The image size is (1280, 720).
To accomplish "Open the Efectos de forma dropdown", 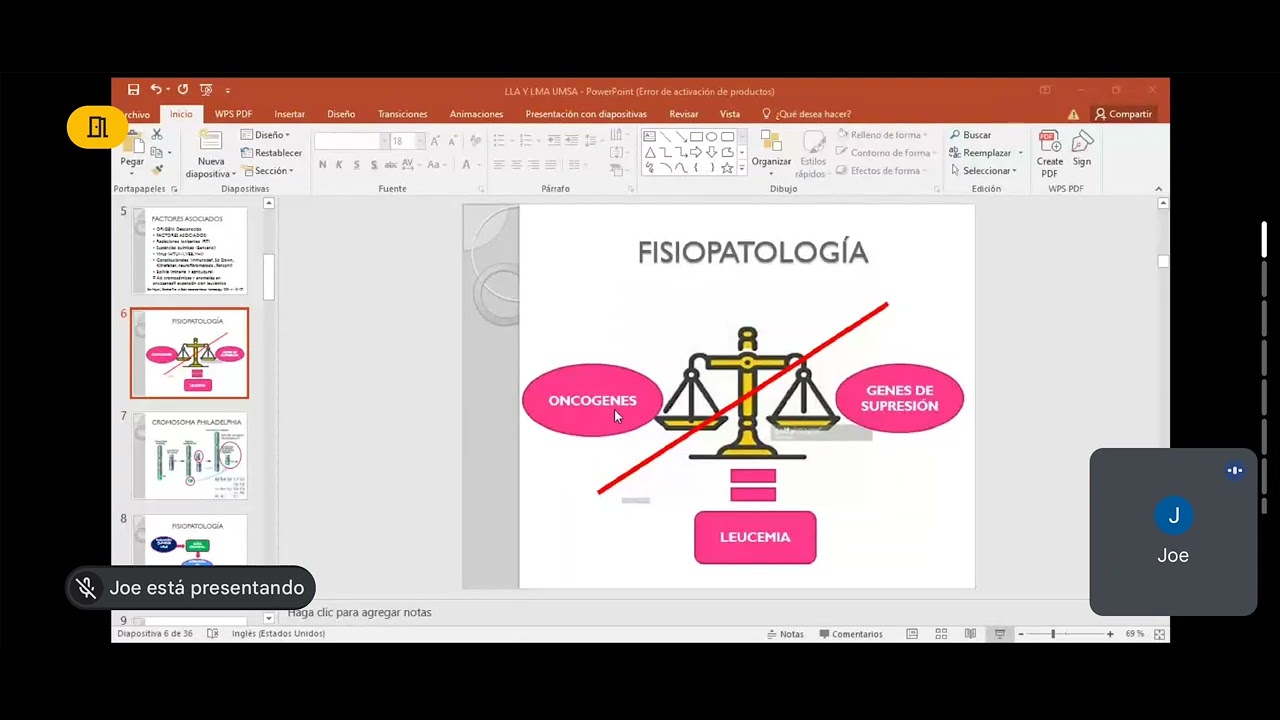I will (879, 170).
